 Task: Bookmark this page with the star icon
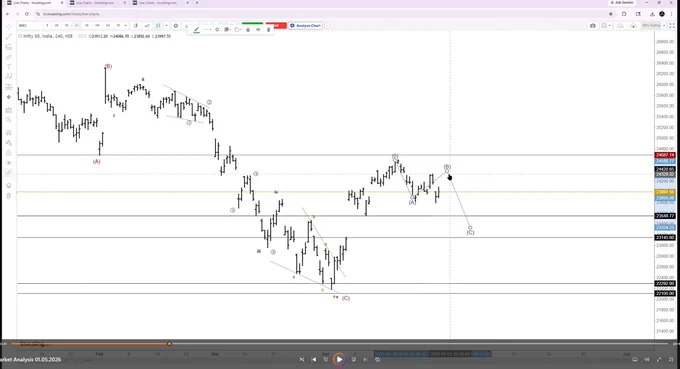(x=611, y=14)
